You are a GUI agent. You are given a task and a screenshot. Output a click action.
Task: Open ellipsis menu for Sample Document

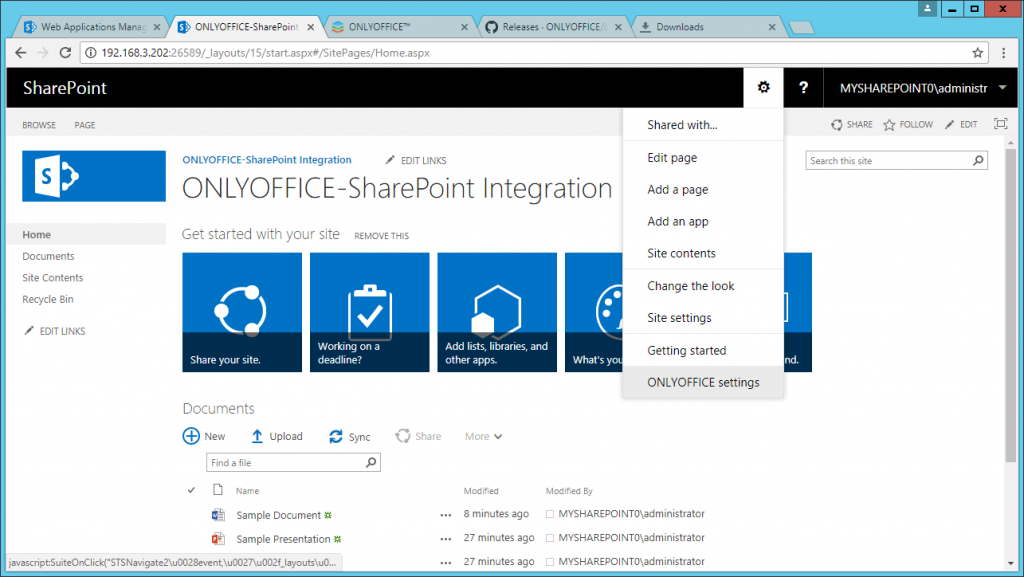pos(445,515)
